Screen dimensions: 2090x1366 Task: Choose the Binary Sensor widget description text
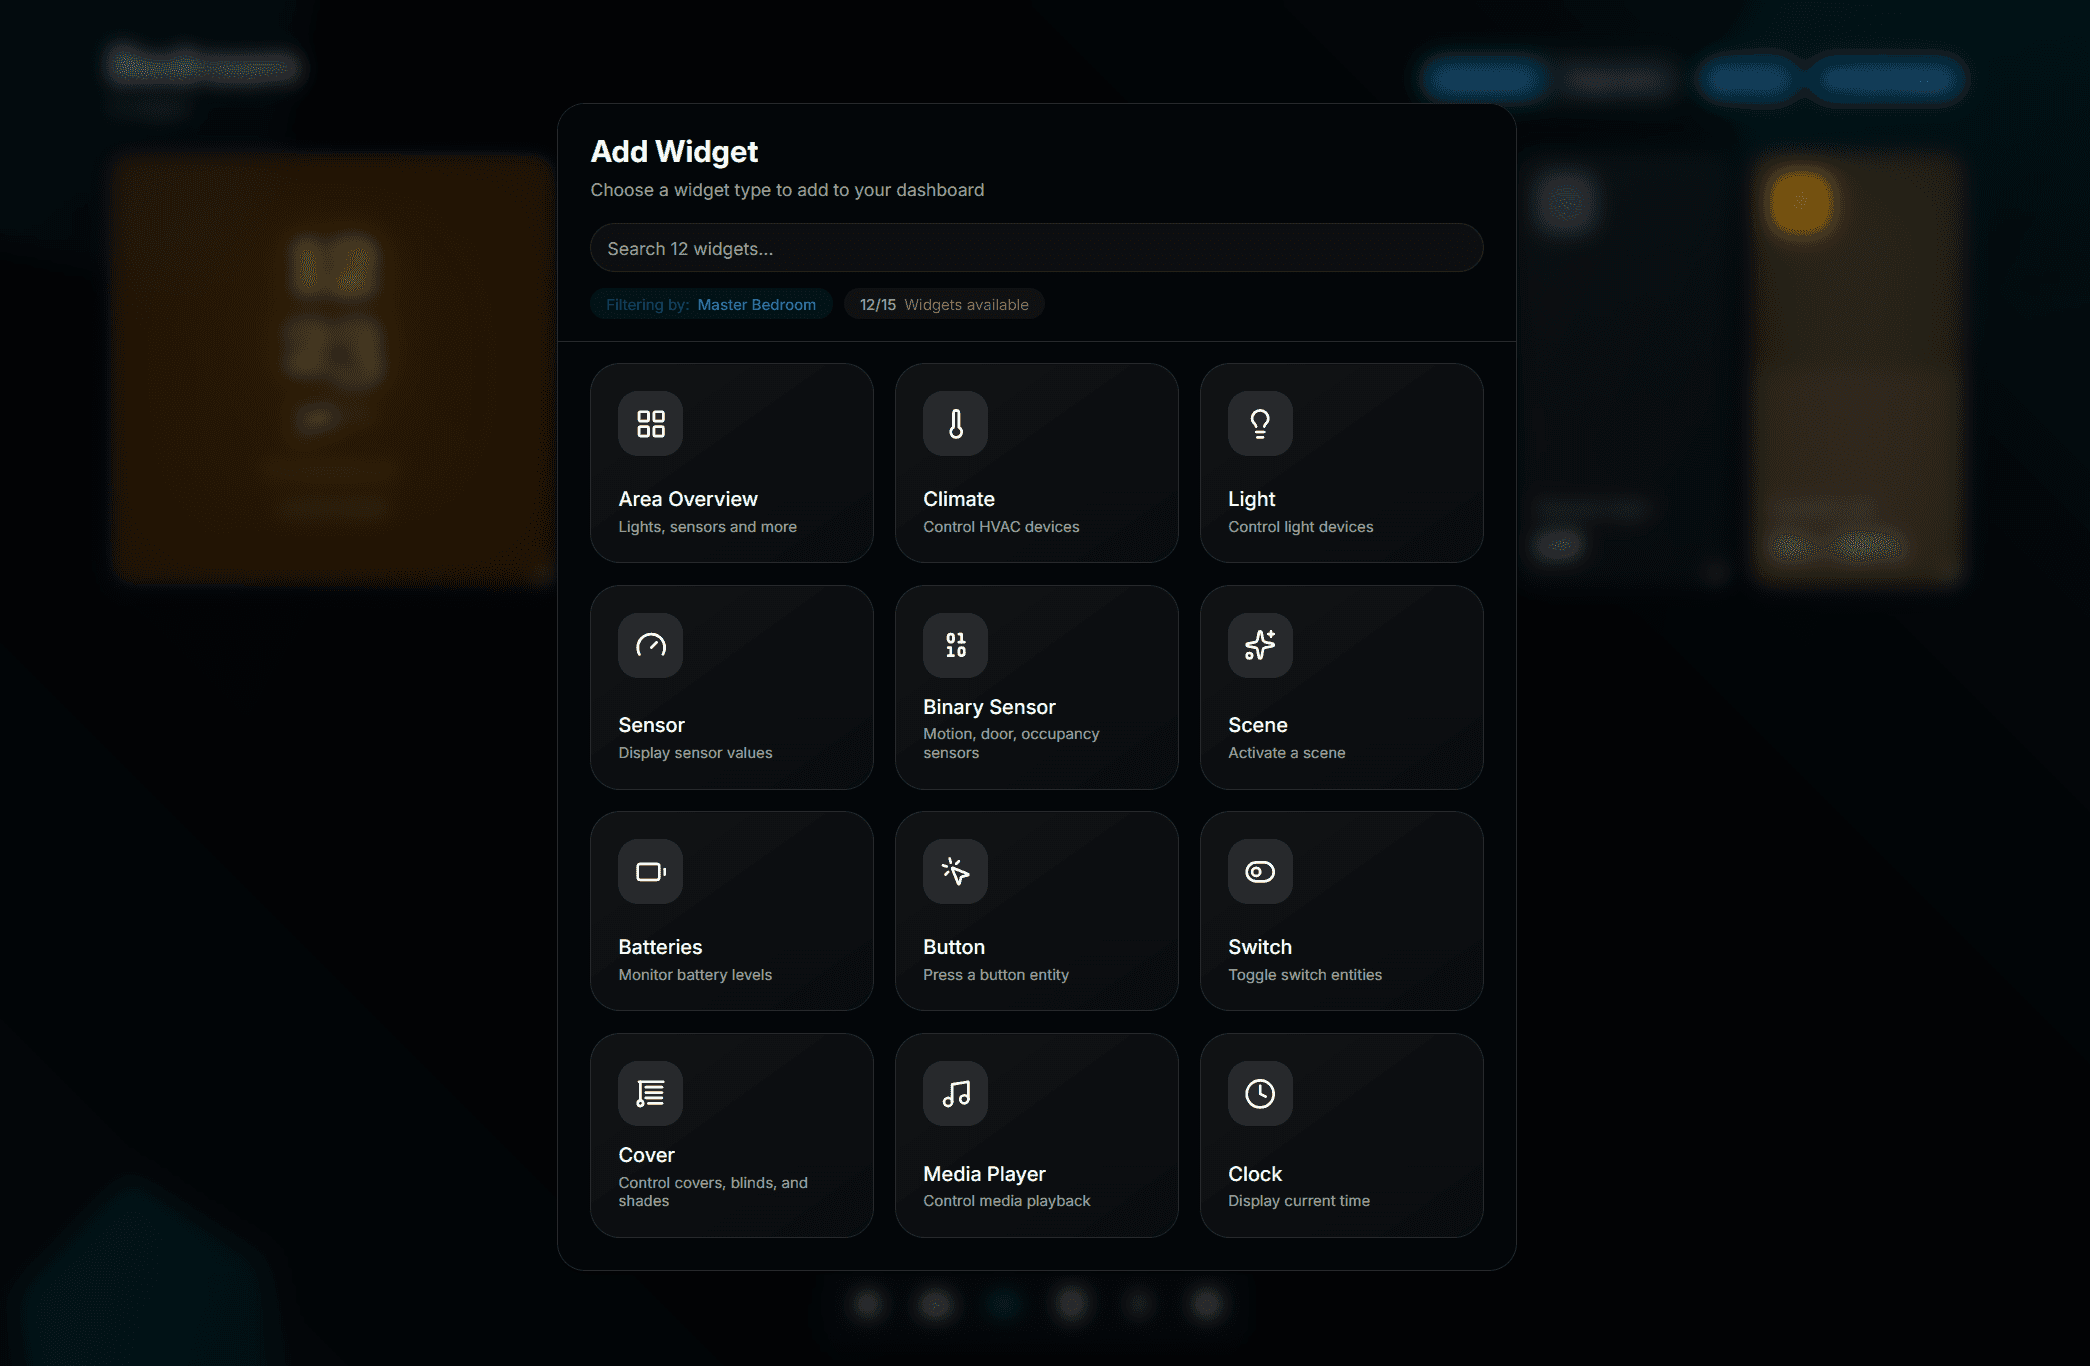1010,743
